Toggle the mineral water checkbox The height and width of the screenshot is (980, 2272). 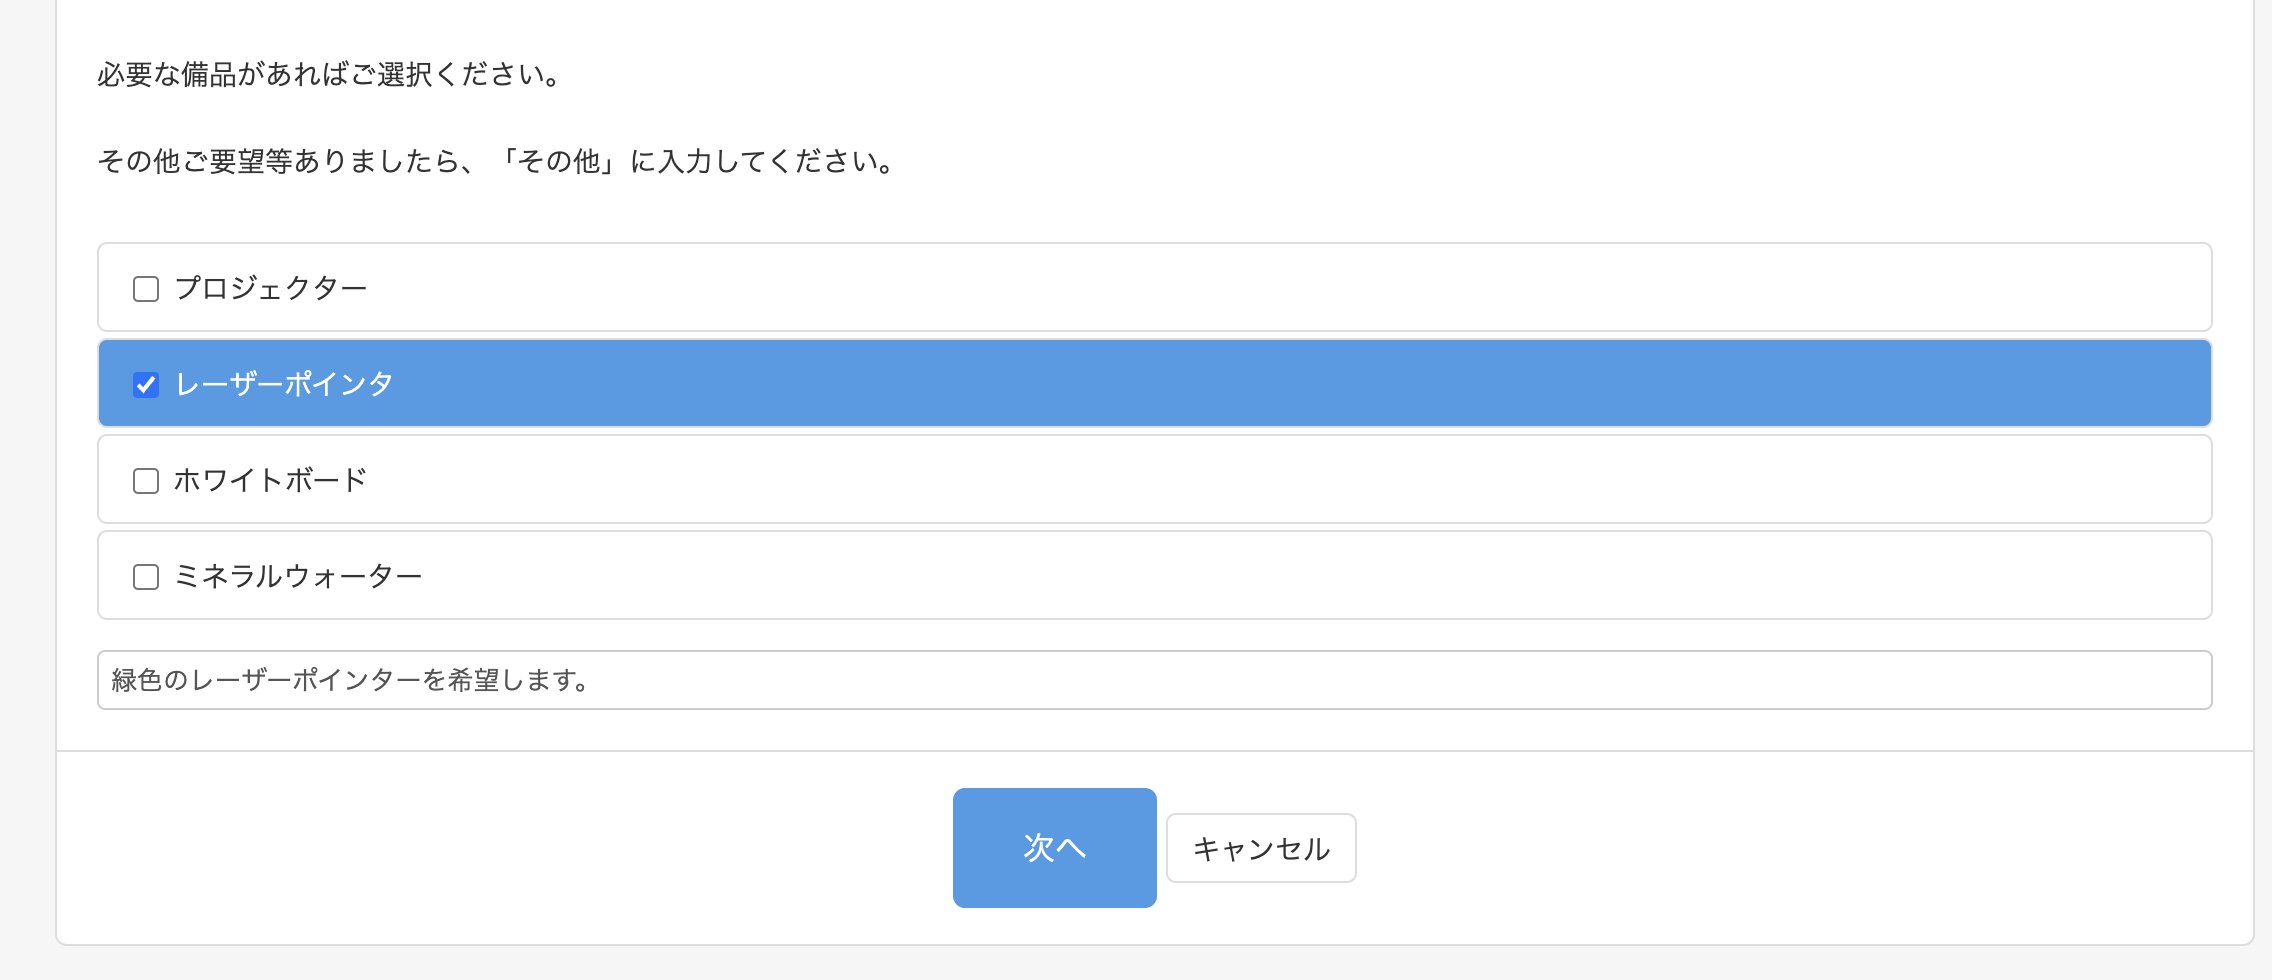[145, 576]
